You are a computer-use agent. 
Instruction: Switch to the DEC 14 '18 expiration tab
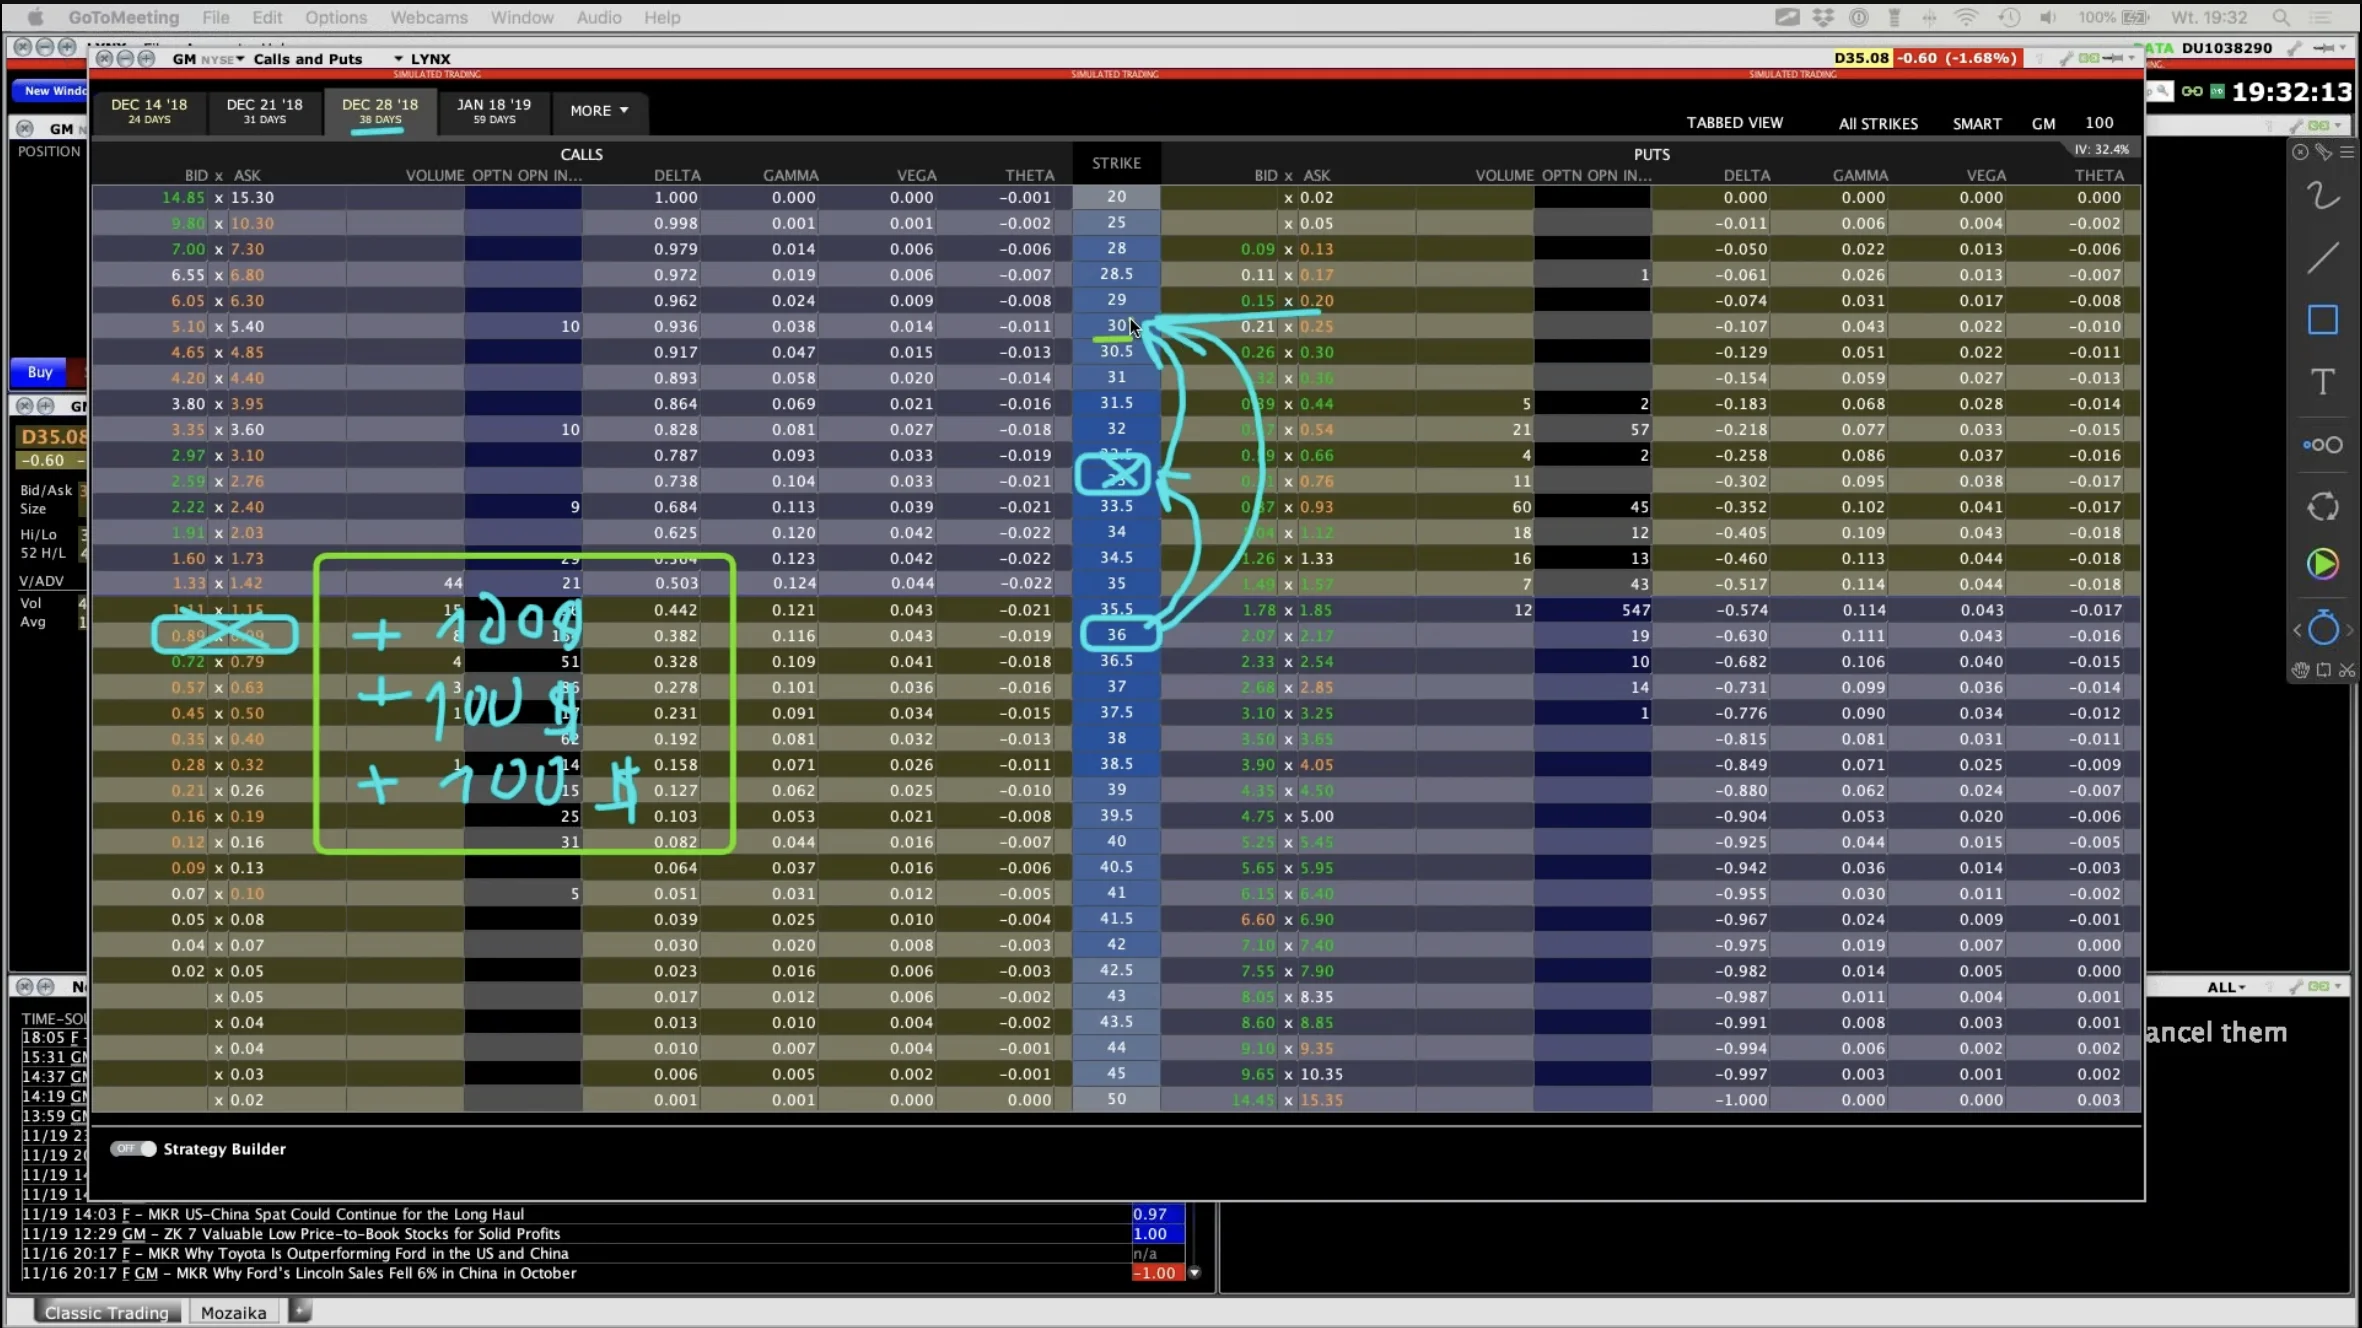[x=149, y=110]
